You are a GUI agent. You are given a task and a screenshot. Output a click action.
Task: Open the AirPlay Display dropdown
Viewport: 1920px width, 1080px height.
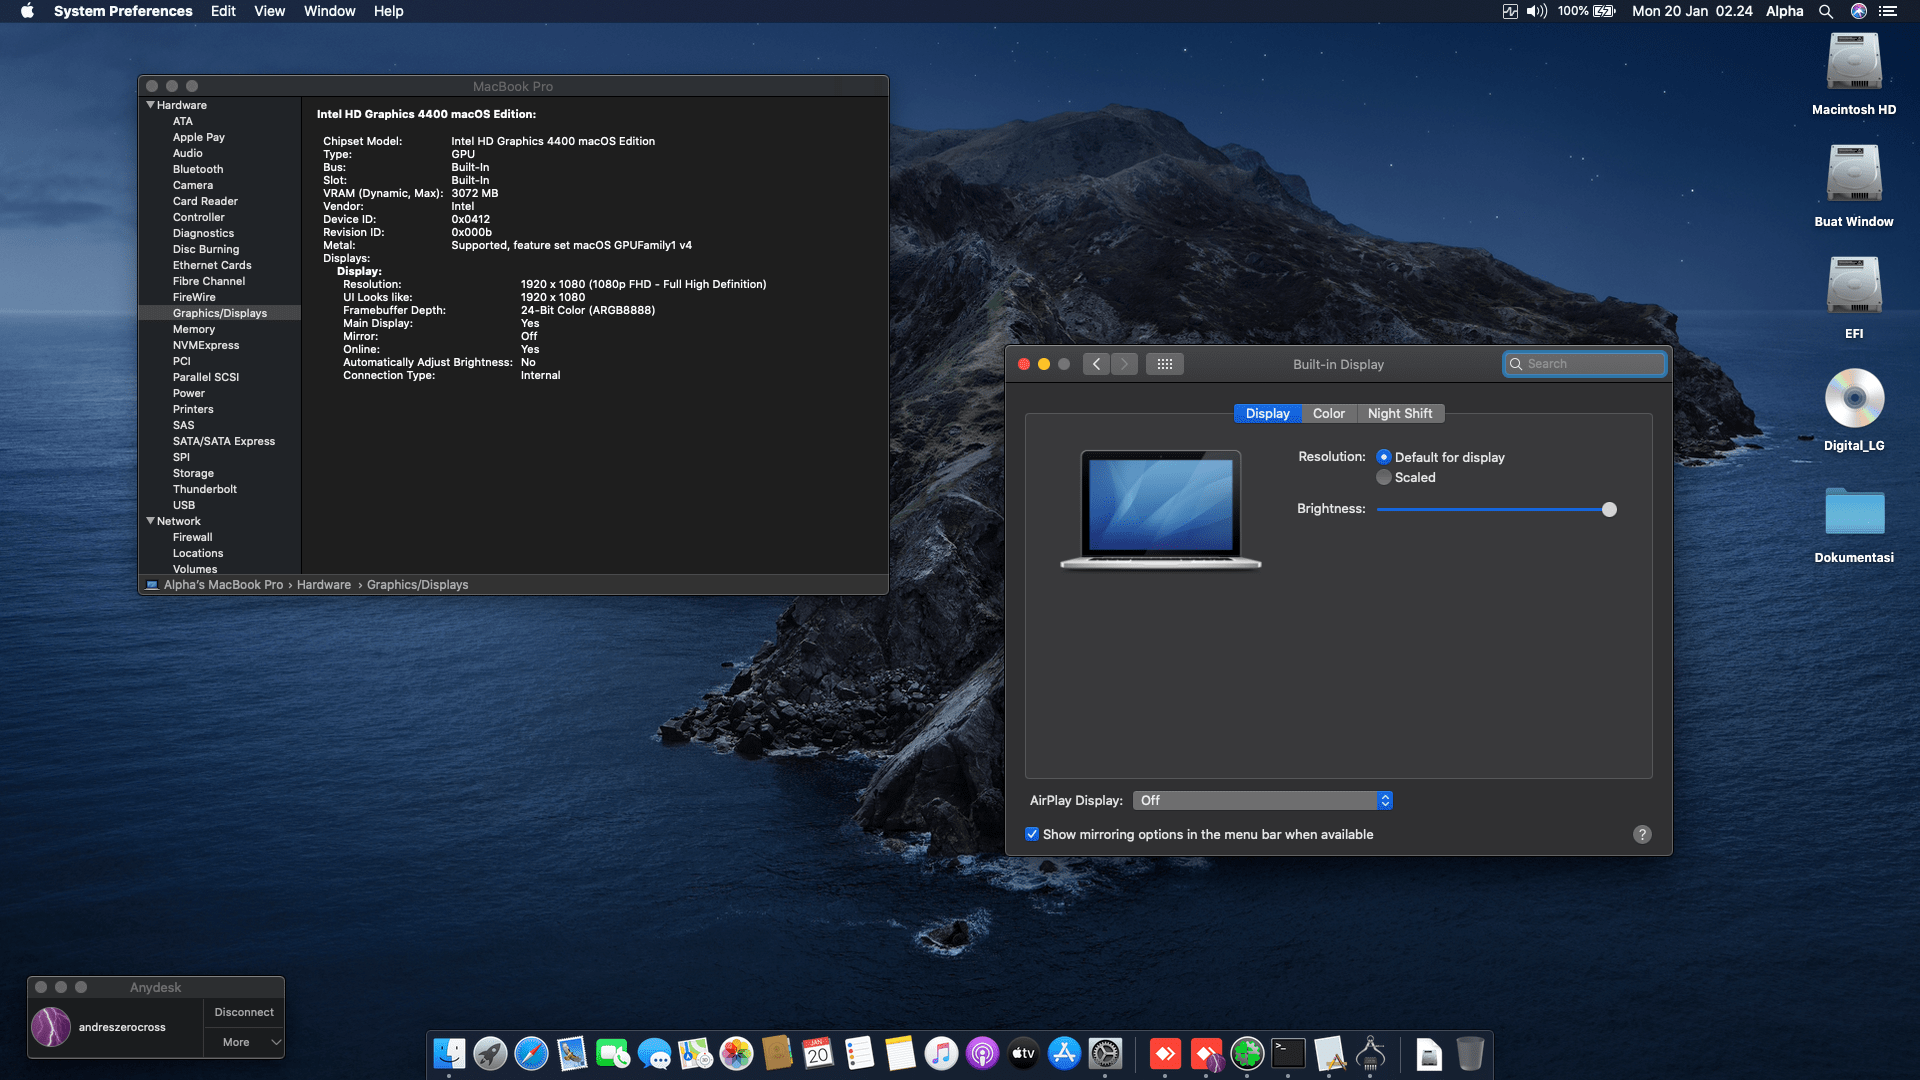click(x=1262, y=800)
